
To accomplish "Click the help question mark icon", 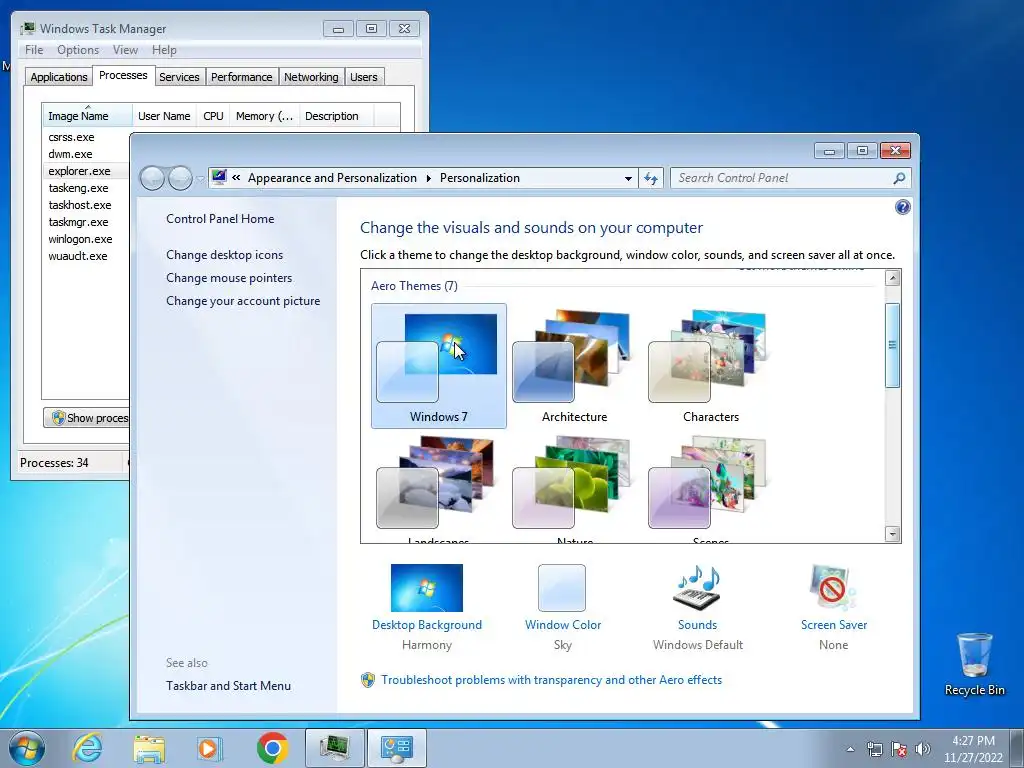I will [903, 208].
